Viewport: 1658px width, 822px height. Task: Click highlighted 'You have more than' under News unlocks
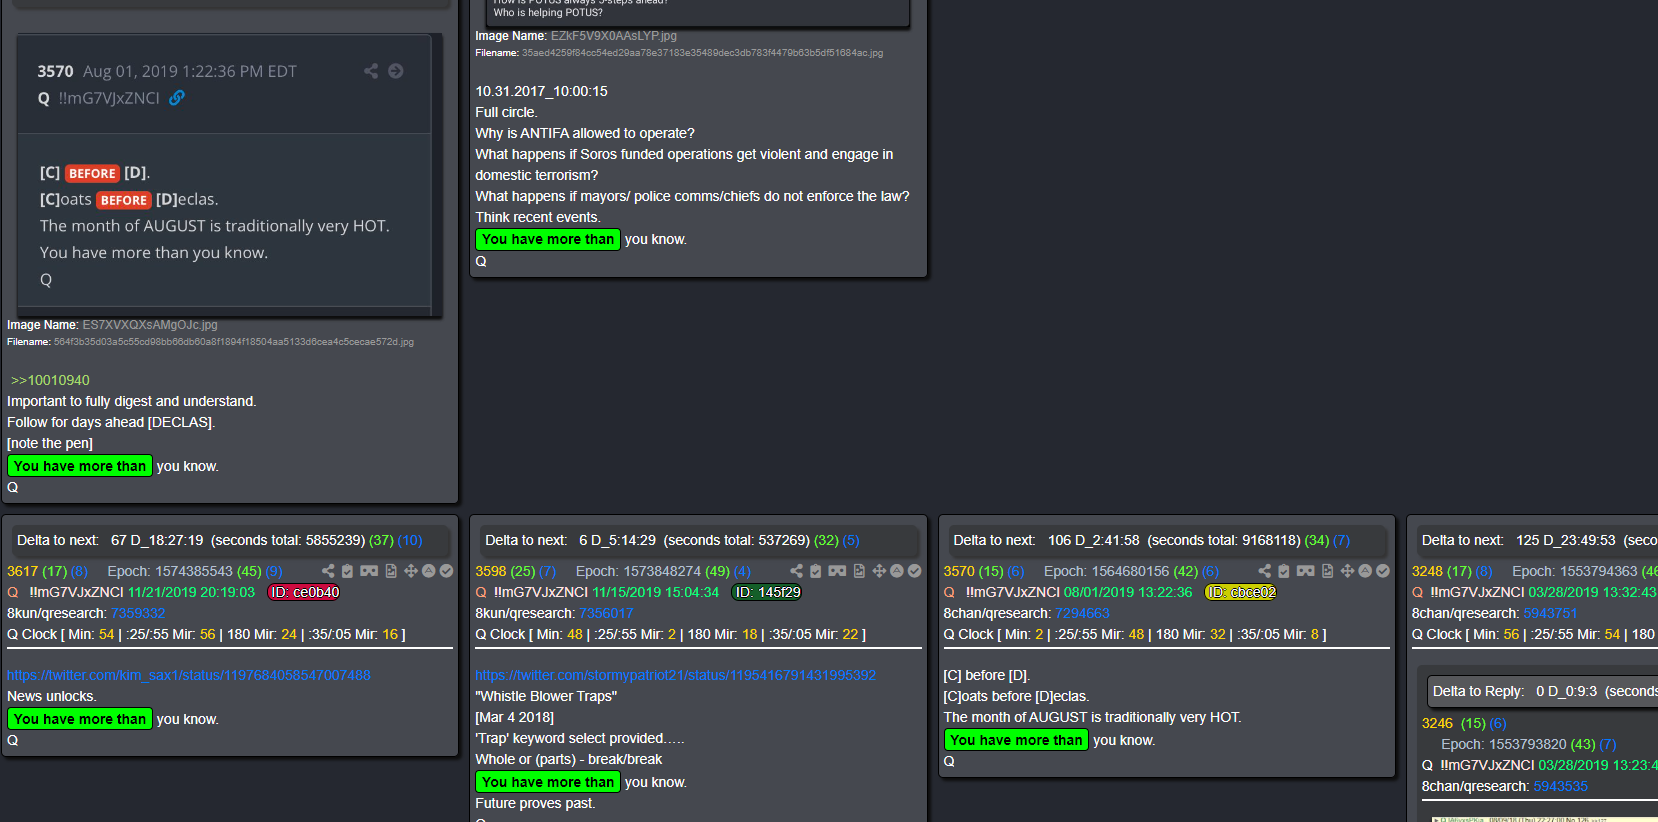point(80,719)
